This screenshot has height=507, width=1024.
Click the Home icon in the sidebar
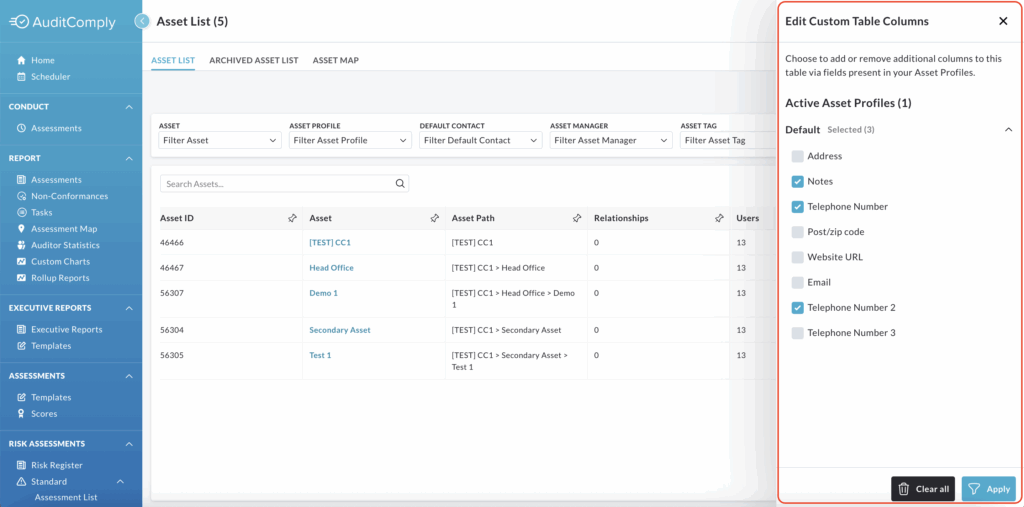[22, 60]
